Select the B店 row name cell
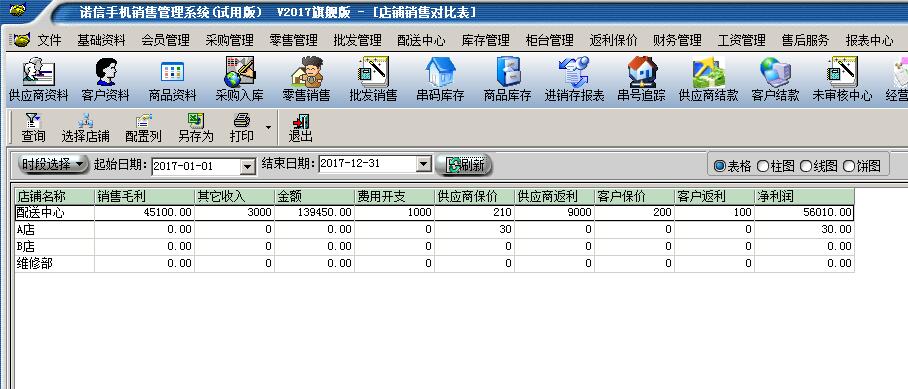The image size is (908, 389). [54, 247]
